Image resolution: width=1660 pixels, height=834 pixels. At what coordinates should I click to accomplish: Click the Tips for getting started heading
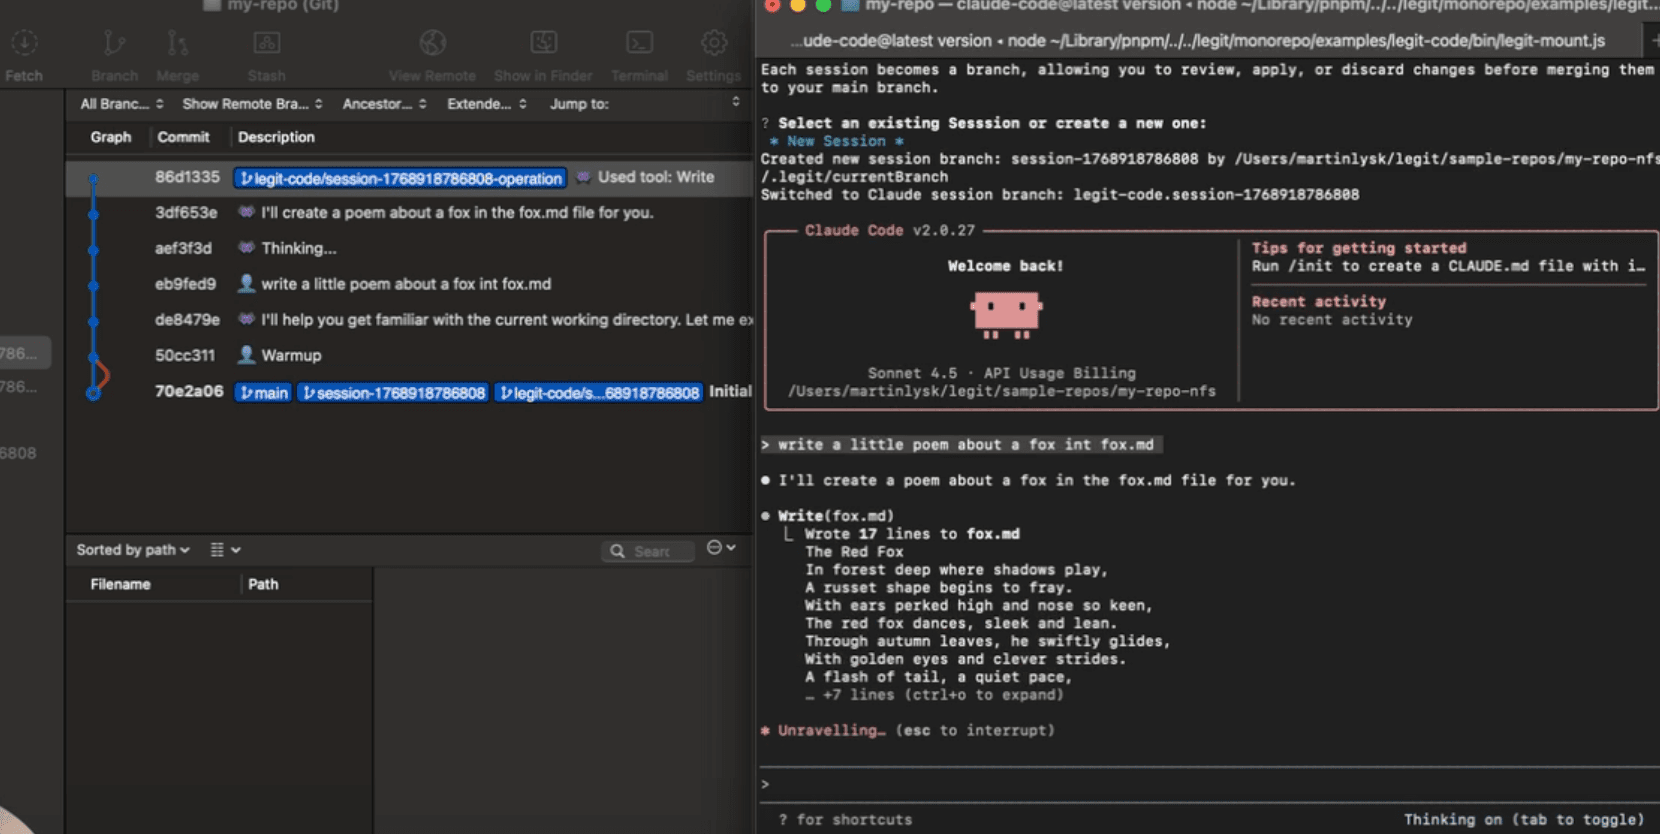(x=1359, y=248)
